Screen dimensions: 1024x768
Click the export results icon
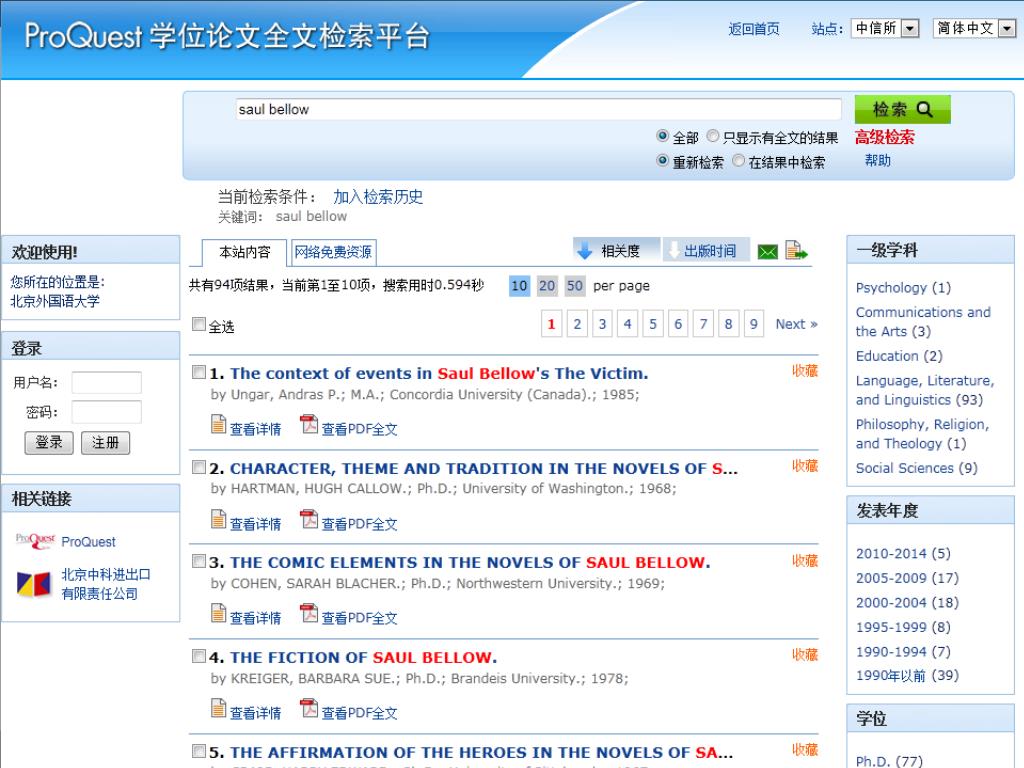[796, 250]
